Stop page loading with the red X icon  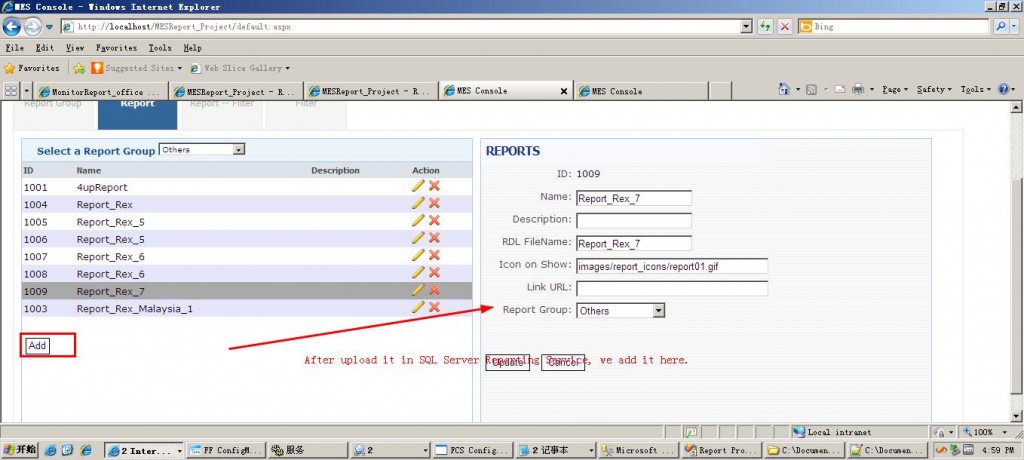coord(785,27)
